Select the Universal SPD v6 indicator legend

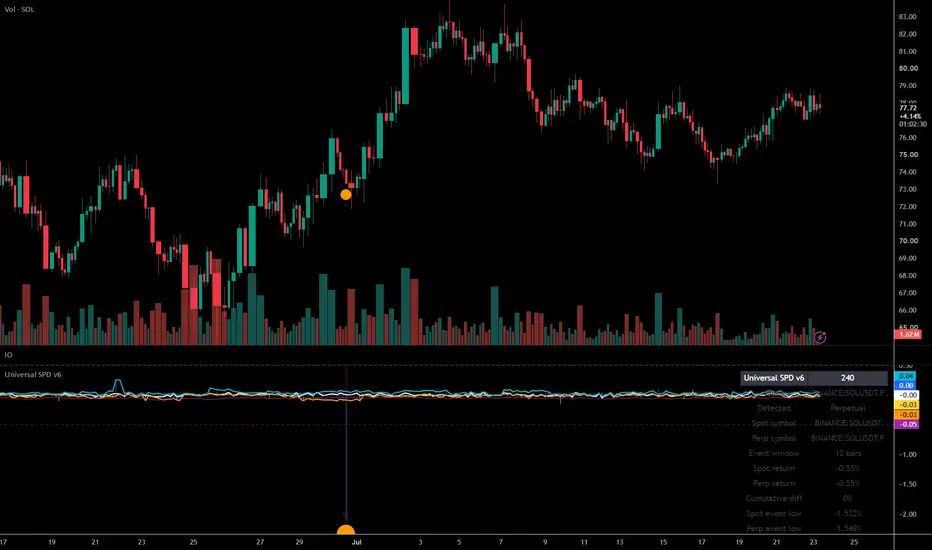tap(33, 375)
